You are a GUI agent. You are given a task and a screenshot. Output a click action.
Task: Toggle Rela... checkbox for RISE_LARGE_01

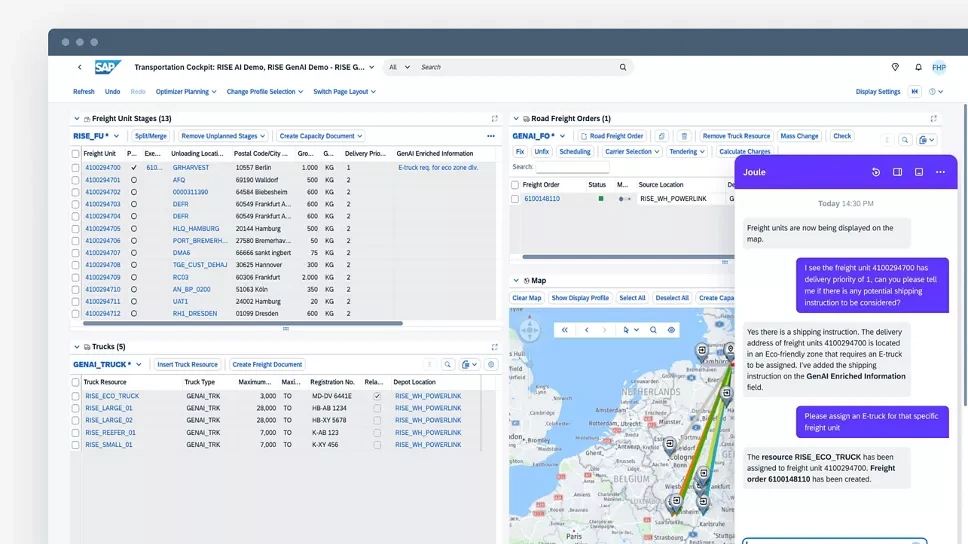tap(377, 408)
